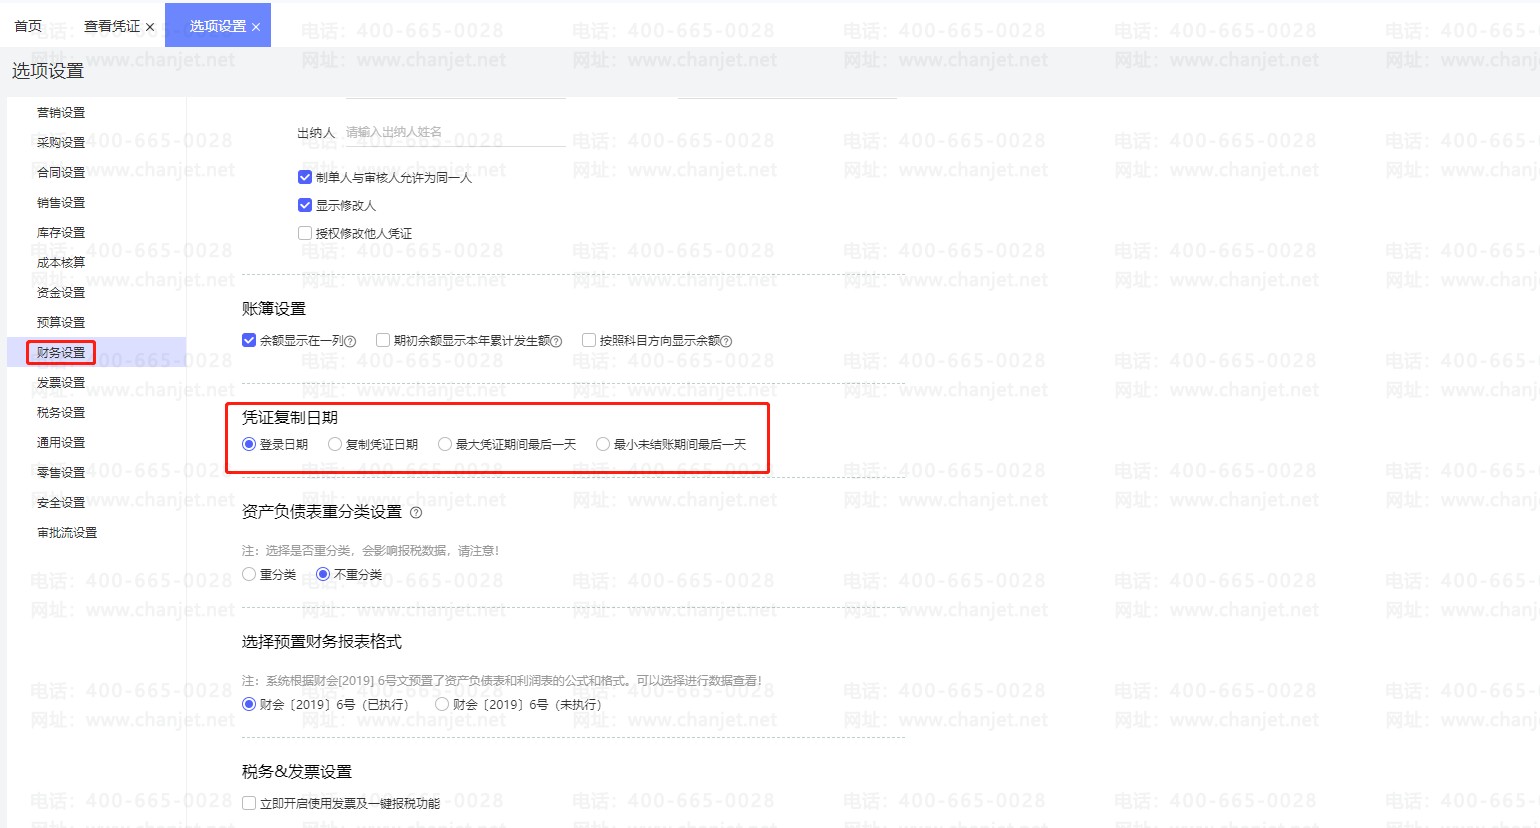Go to 安全设置 in the sidebar

point(61,502)
